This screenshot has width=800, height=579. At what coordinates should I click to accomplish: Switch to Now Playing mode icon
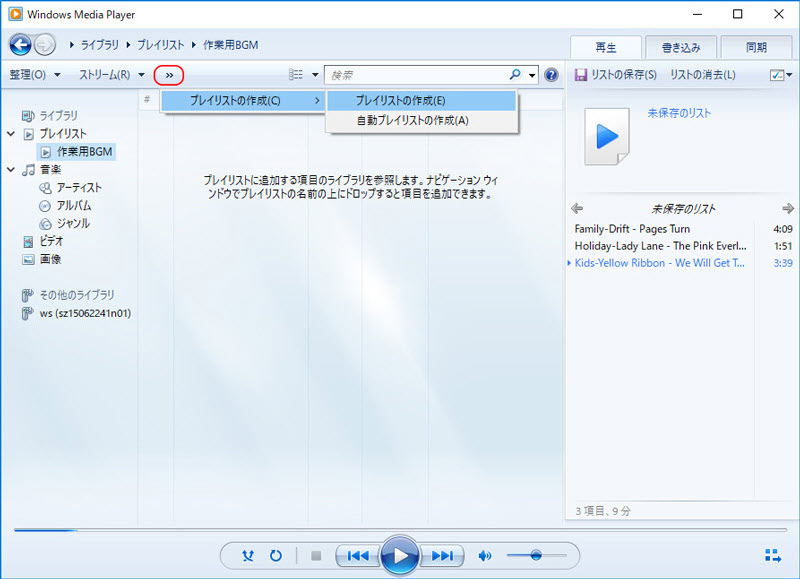coord(772,555)
